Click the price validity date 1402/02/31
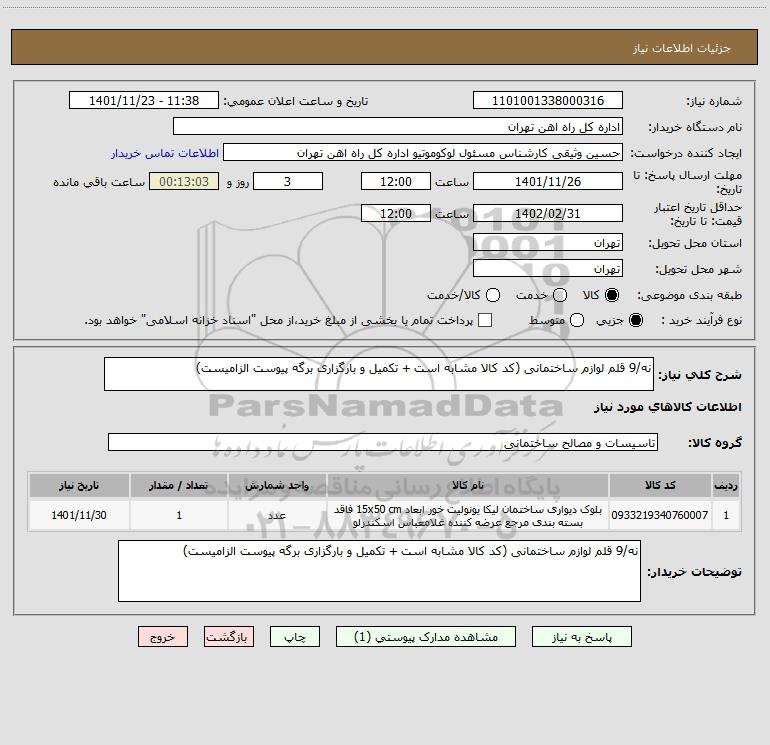 coord(548,213)
